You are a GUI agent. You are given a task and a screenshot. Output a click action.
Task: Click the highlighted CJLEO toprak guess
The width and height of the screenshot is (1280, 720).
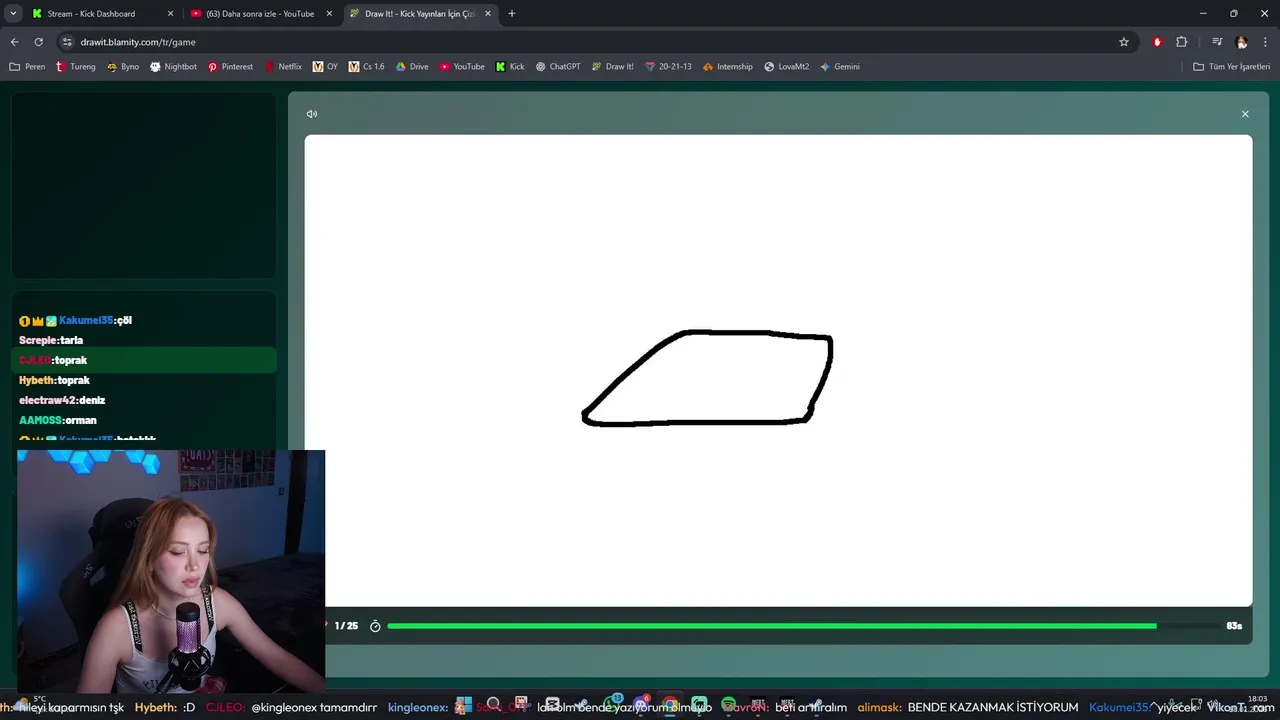pos(143,360)
